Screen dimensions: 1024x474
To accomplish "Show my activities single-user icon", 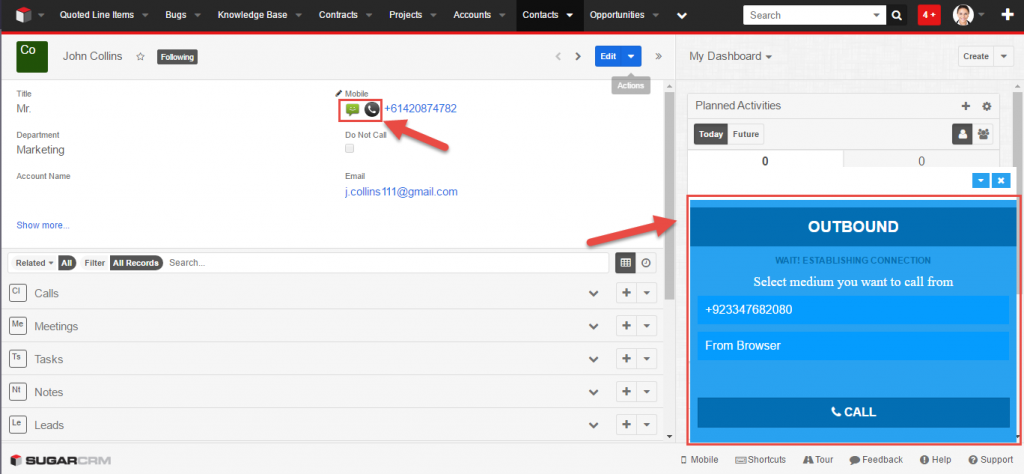I will point(963,134).
